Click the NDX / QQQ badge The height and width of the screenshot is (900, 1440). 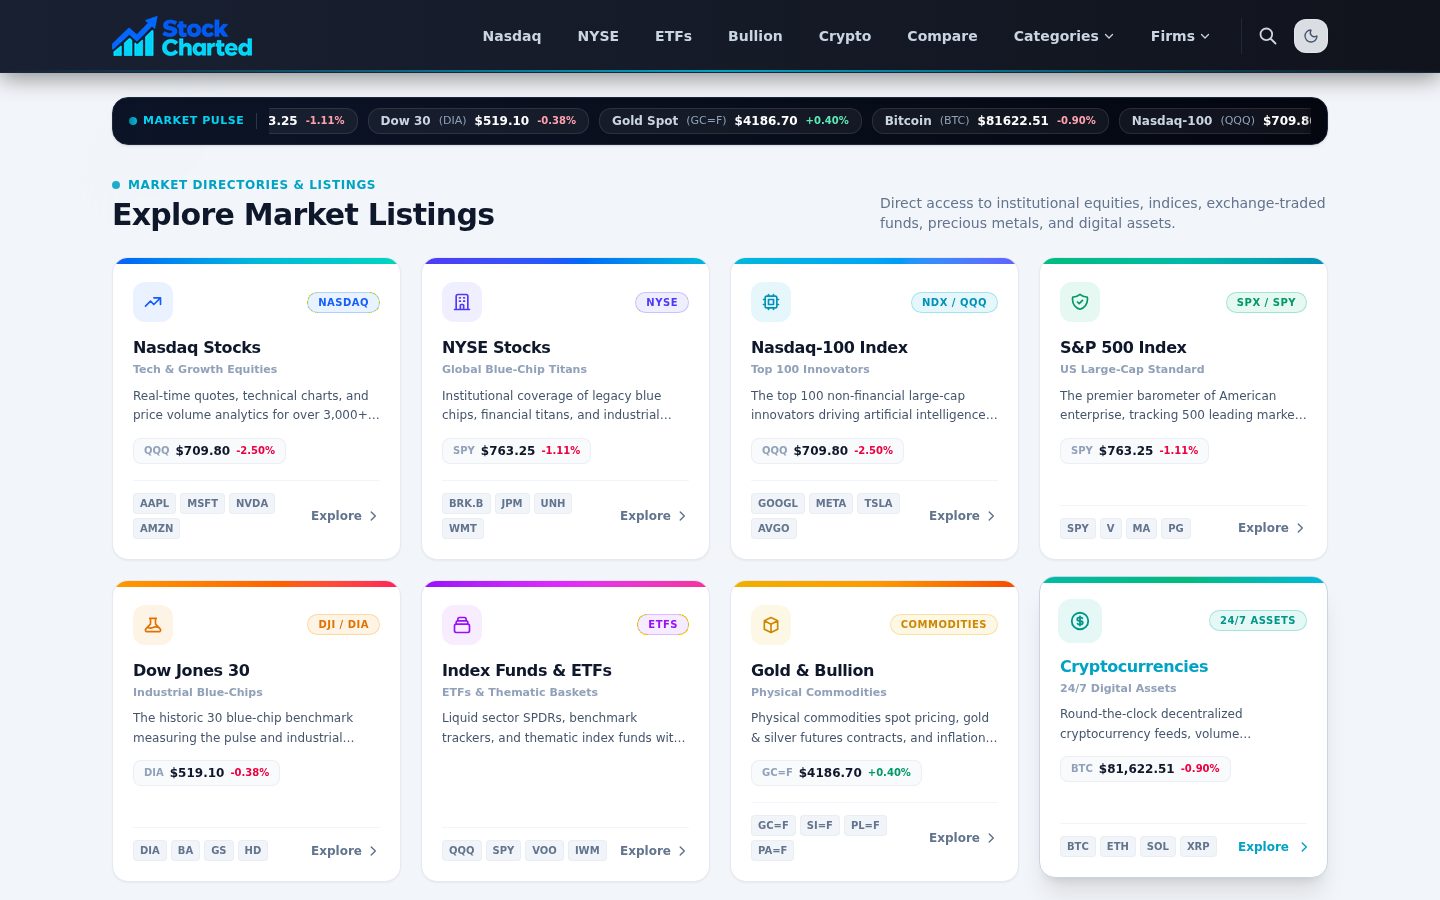click(954, 302)
